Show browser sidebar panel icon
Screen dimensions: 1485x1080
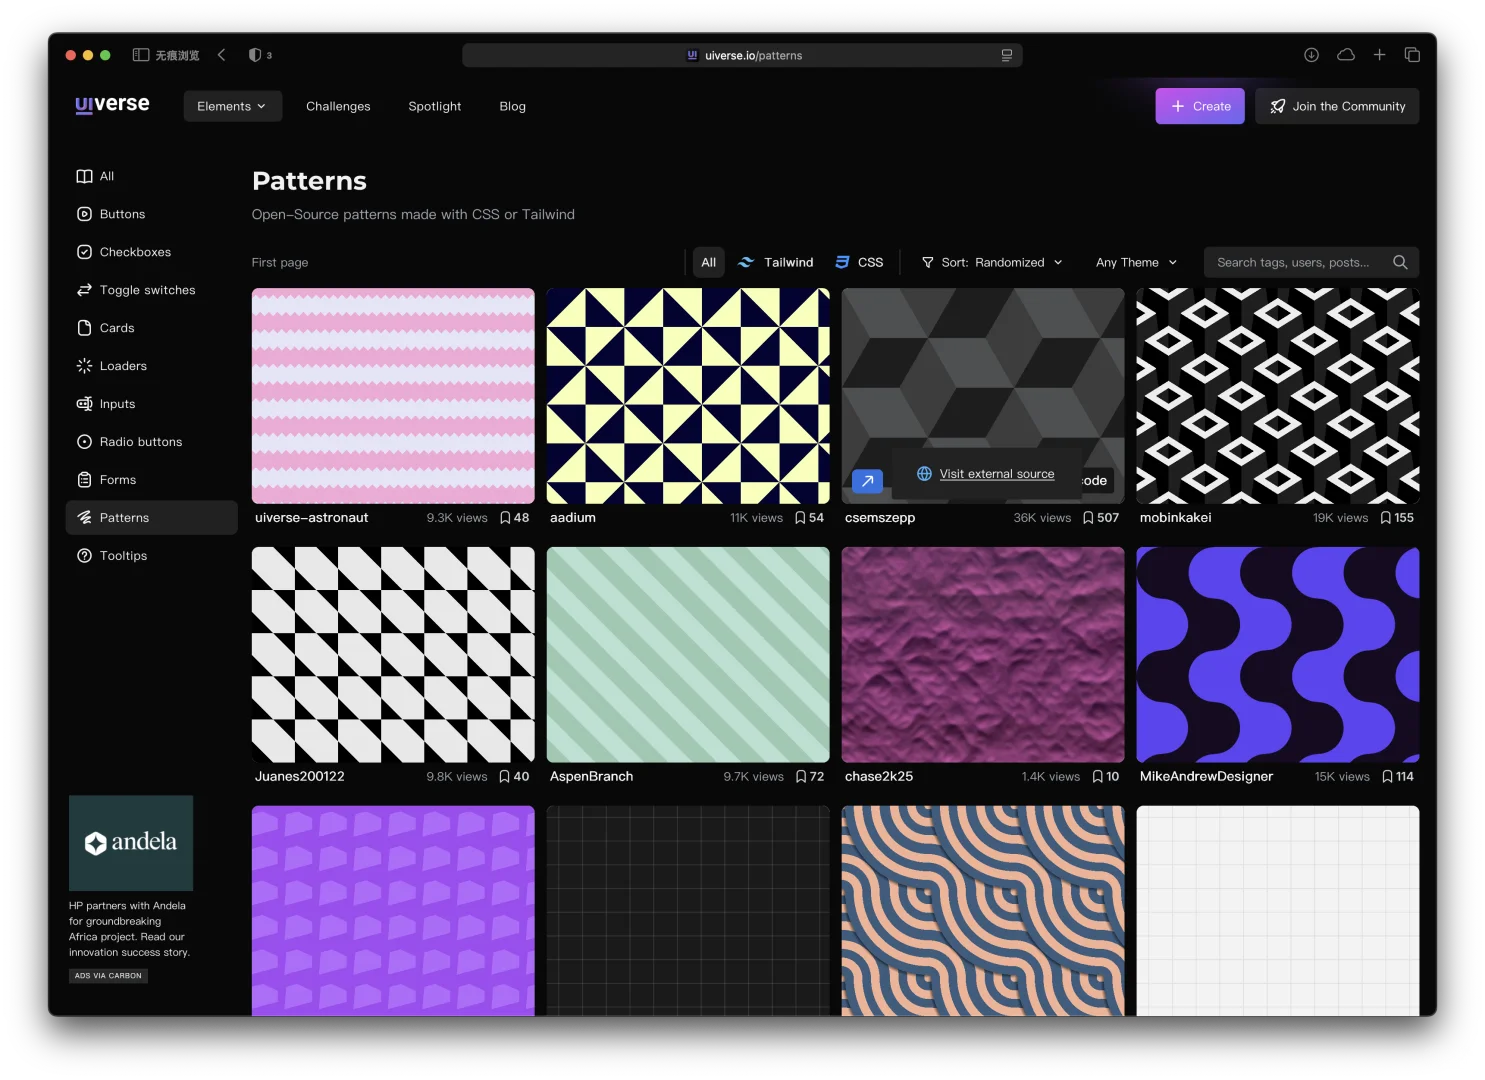141,55
